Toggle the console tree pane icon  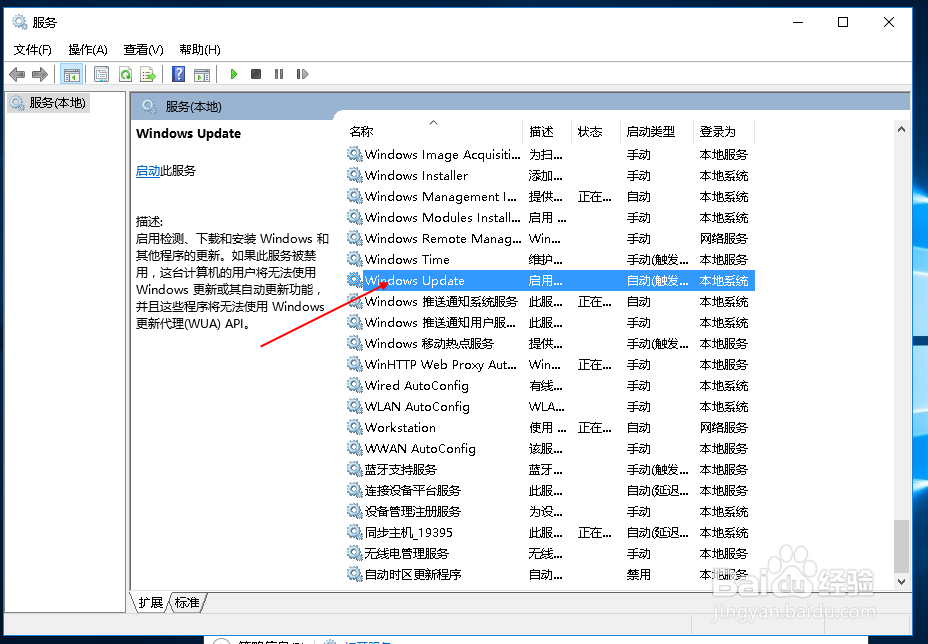pyautogui.click(x=72, y=75)
